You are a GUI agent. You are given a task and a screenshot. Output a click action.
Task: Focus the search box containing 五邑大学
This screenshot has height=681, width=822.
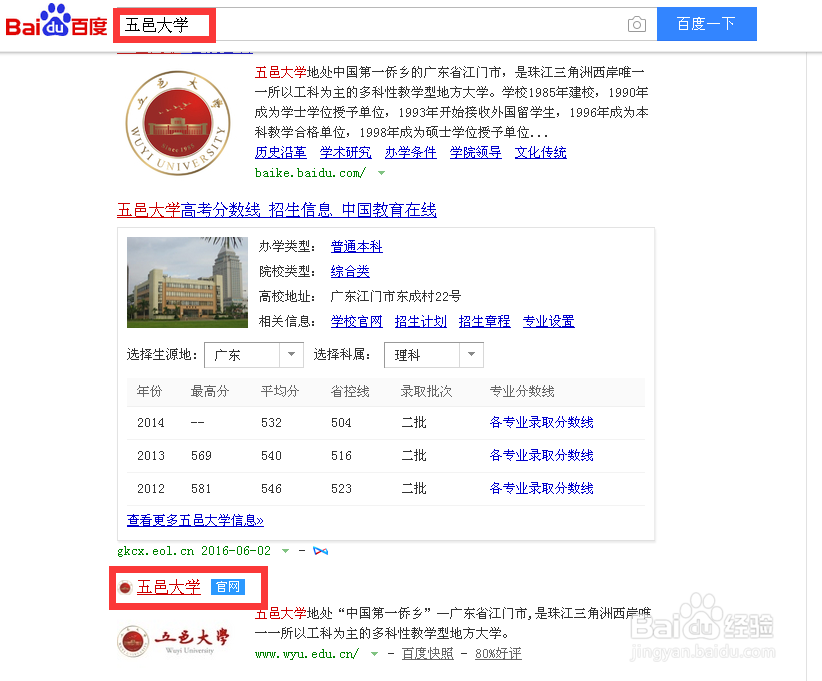[x=385, y=24]
